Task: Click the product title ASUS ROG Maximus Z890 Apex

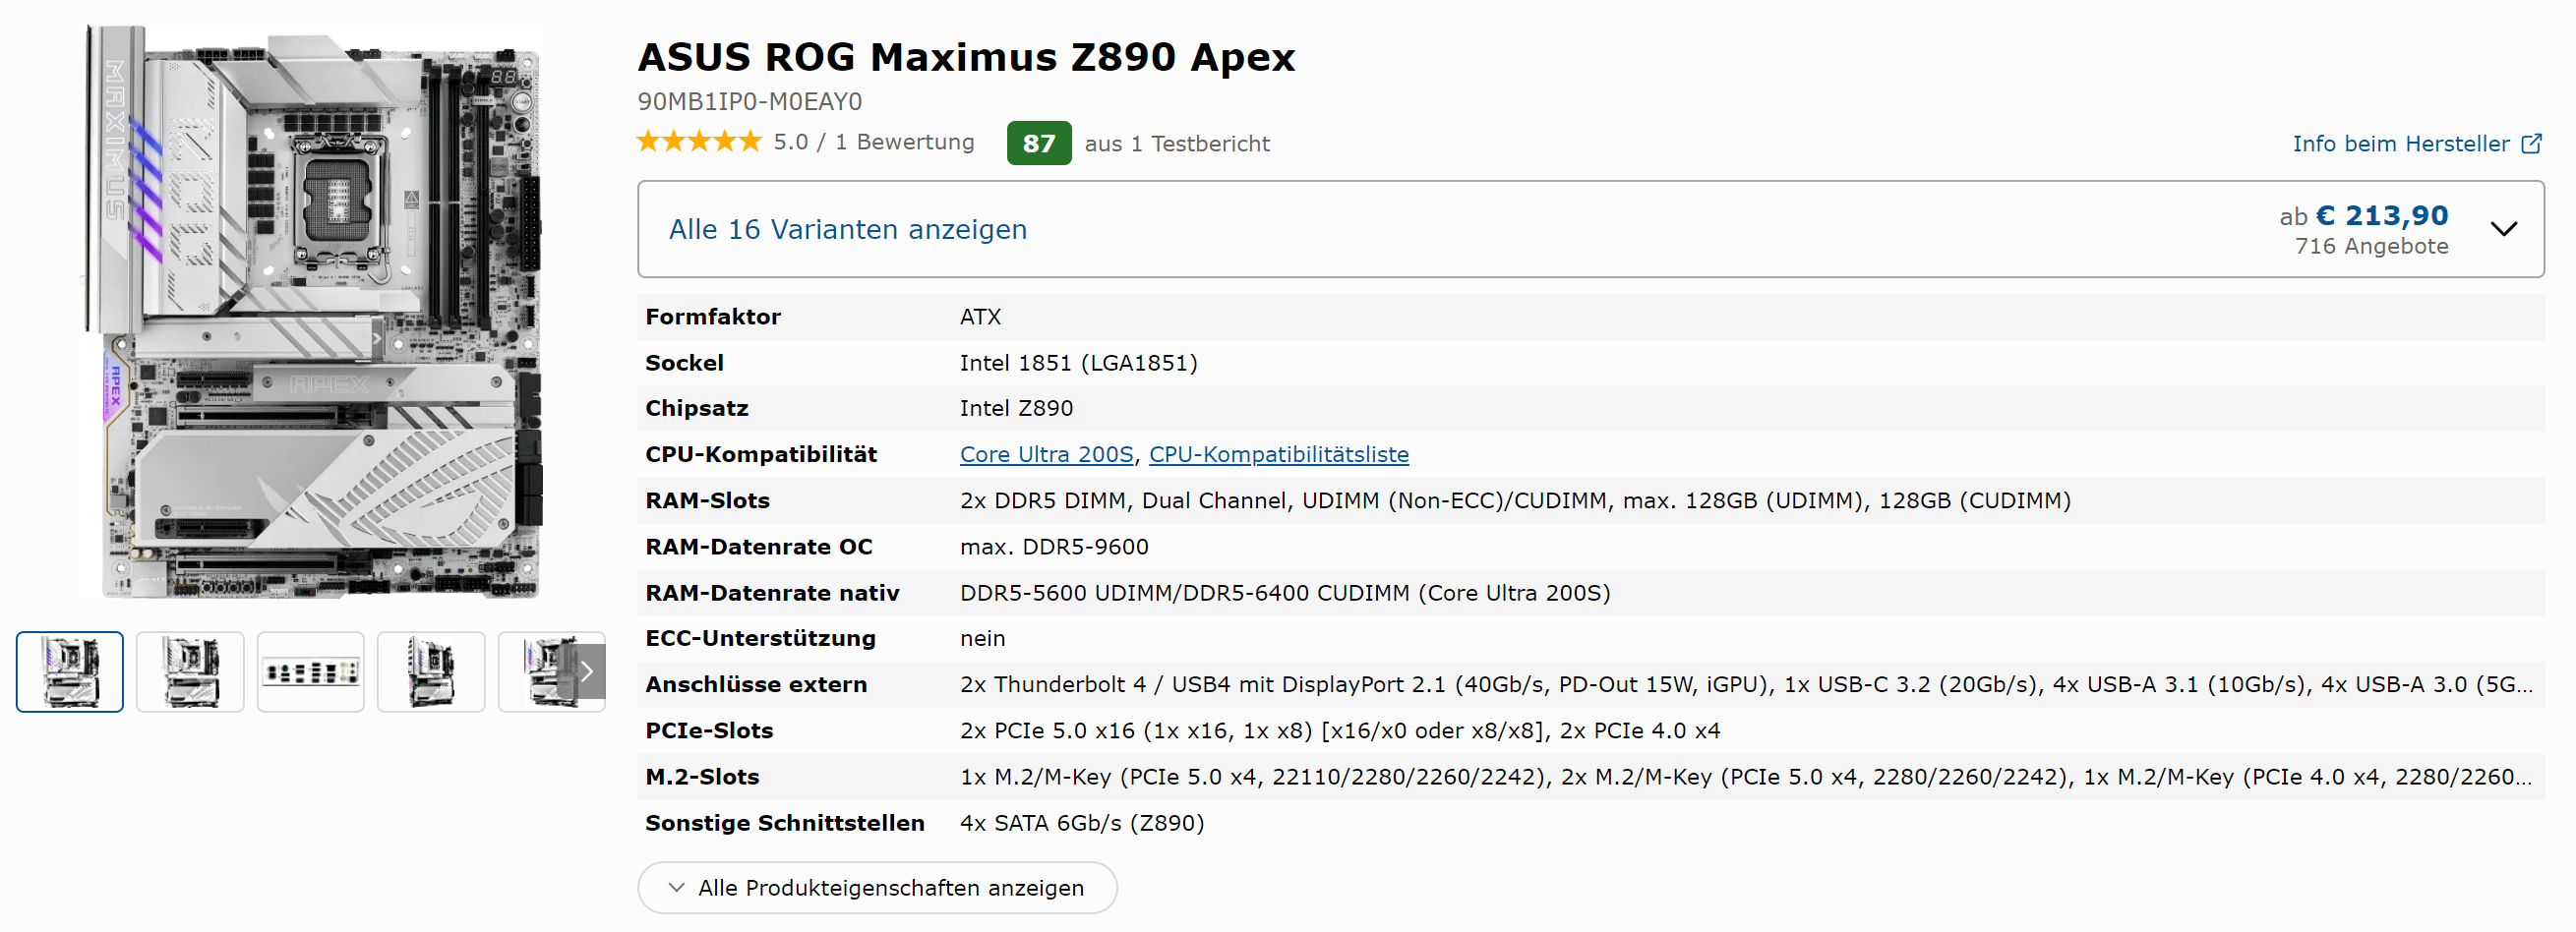Action: pos(966,57)
